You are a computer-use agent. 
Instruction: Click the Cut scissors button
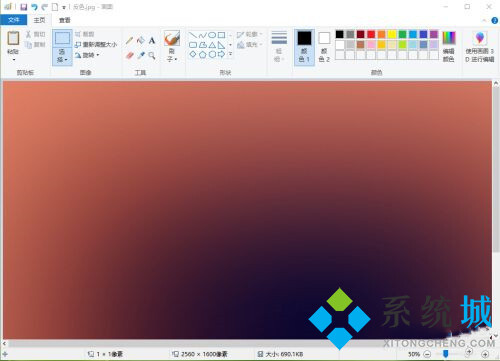tap(35, 34)
